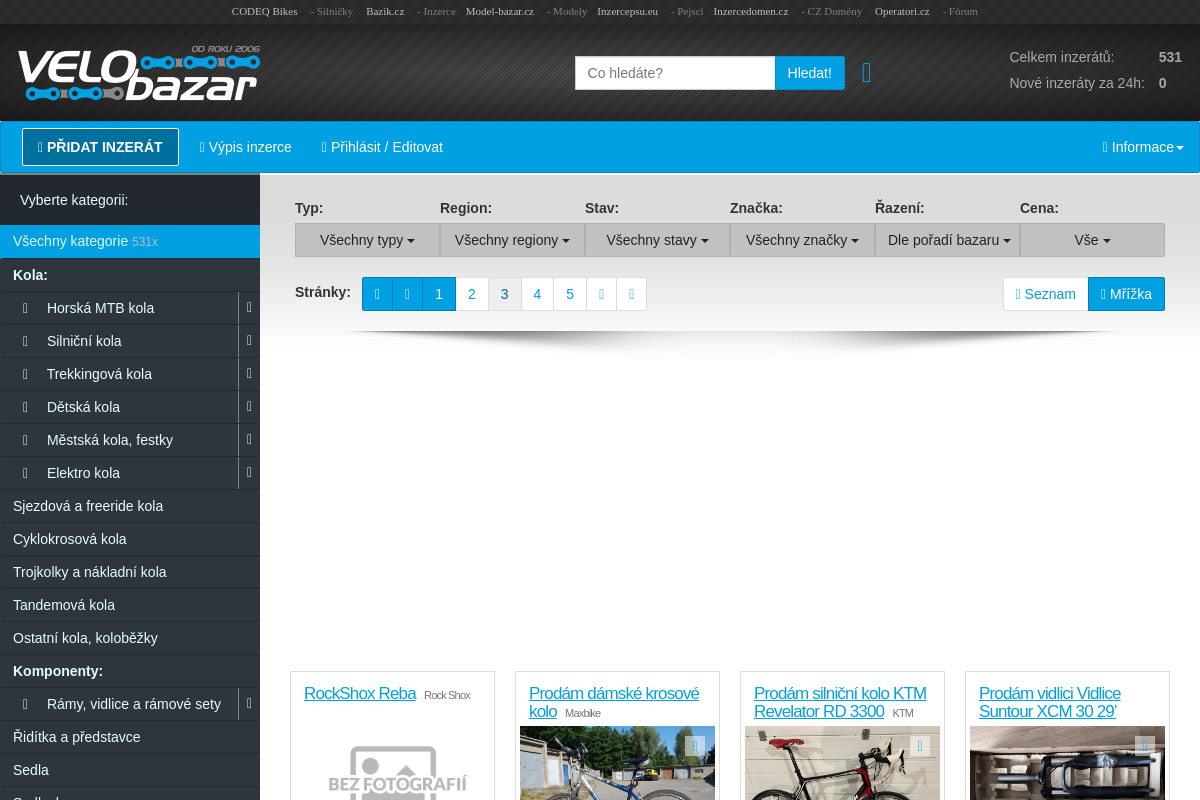Go to results page 1
1200x800 pixels.
click(x=439, y=294)
